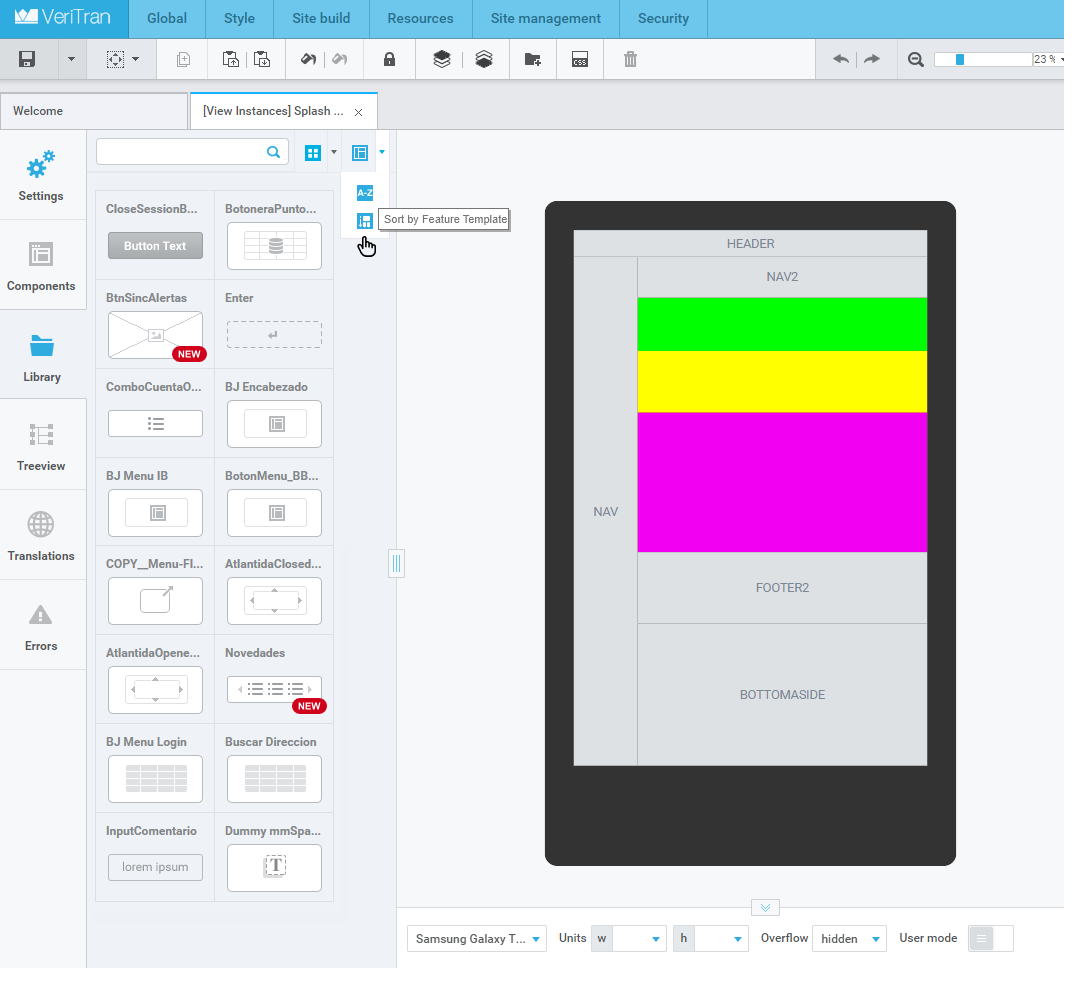1075x1000 pixels.
Task: Click the zoom out magnifier icon
Action: click(x=916, y=60)
